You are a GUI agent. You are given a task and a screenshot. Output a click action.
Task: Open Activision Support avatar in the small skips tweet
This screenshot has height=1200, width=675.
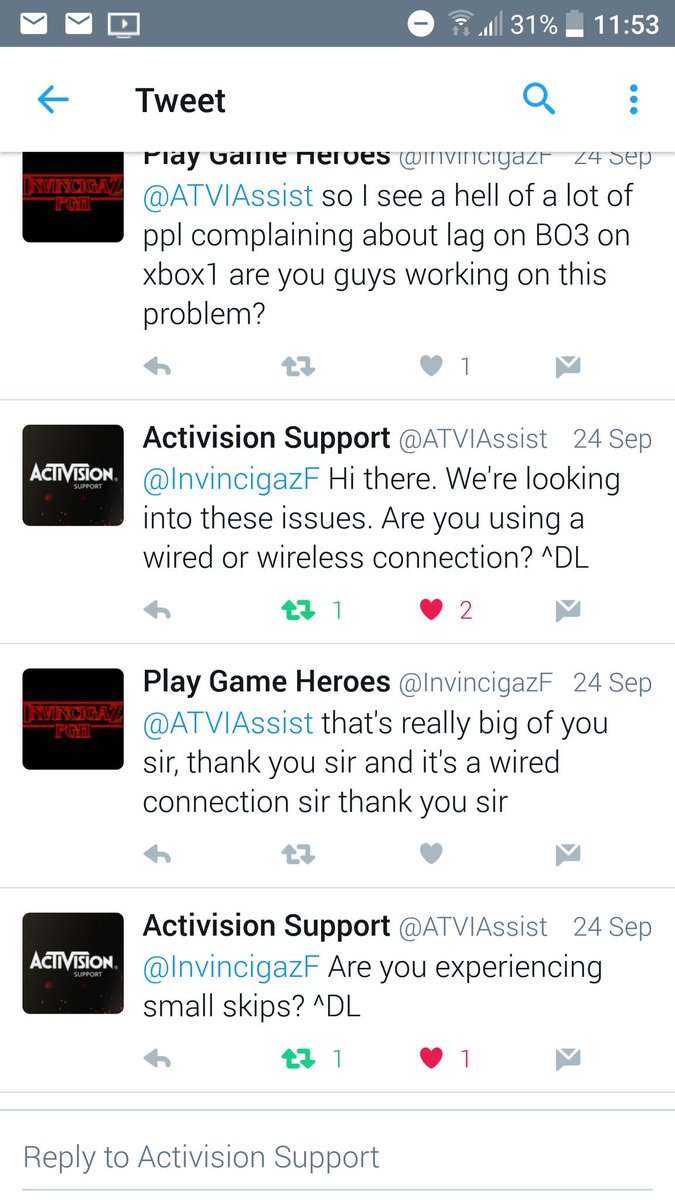click(73, 962)
